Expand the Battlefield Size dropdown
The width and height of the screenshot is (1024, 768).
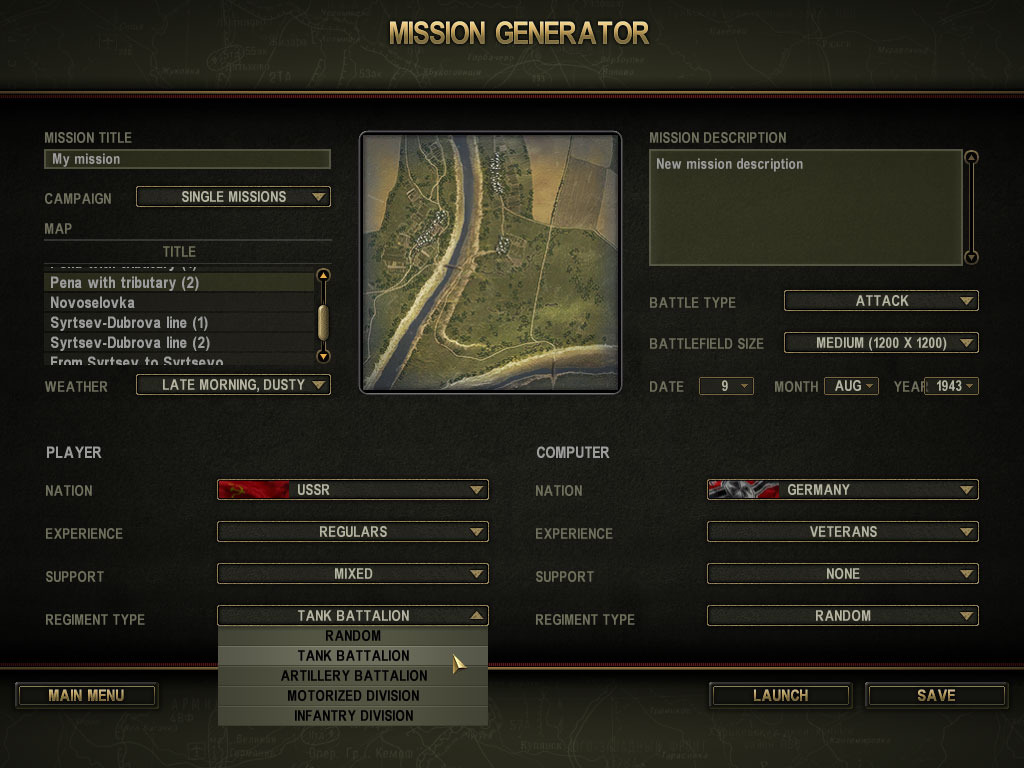881,343
